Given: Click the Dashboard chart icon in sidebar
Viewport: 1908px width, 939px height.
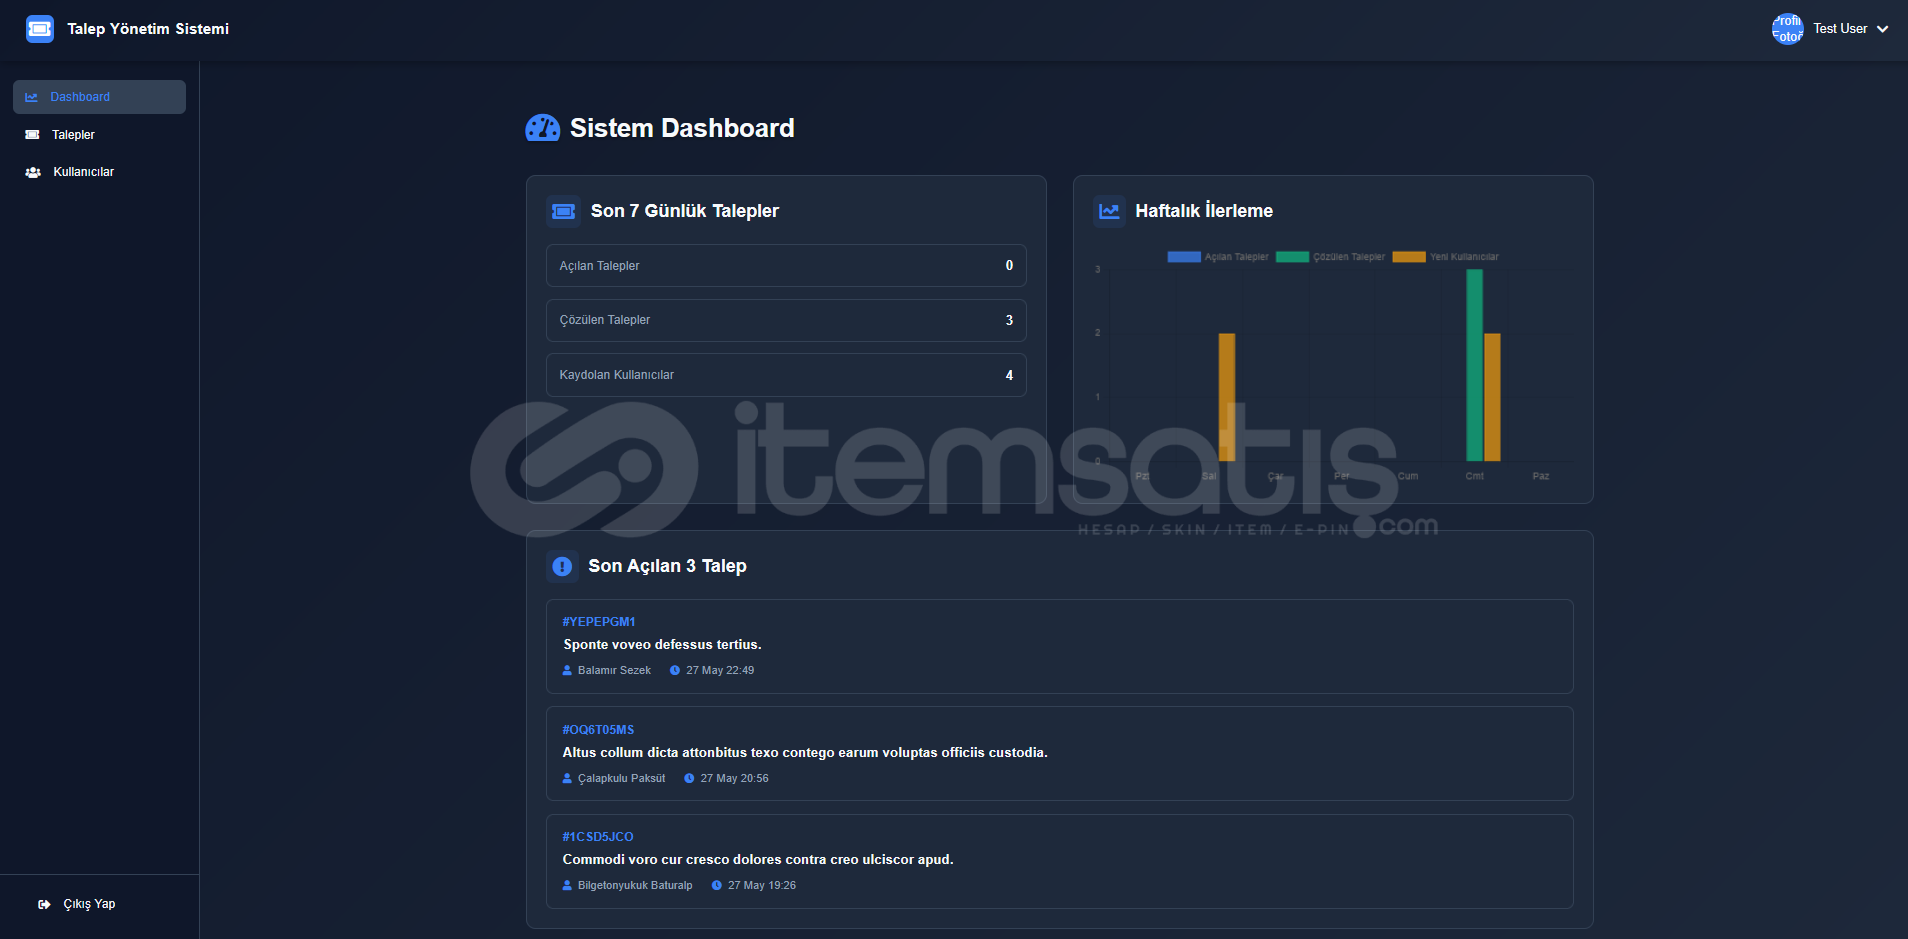Looking at the screenshot, I should 32,97.
